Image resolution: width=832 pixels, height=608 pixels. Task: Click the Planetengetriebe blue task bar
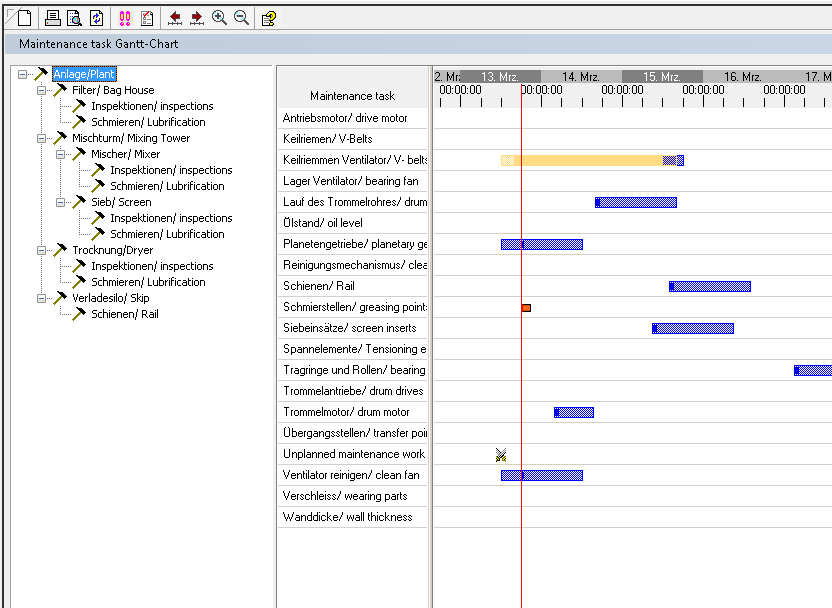point(542,244)
